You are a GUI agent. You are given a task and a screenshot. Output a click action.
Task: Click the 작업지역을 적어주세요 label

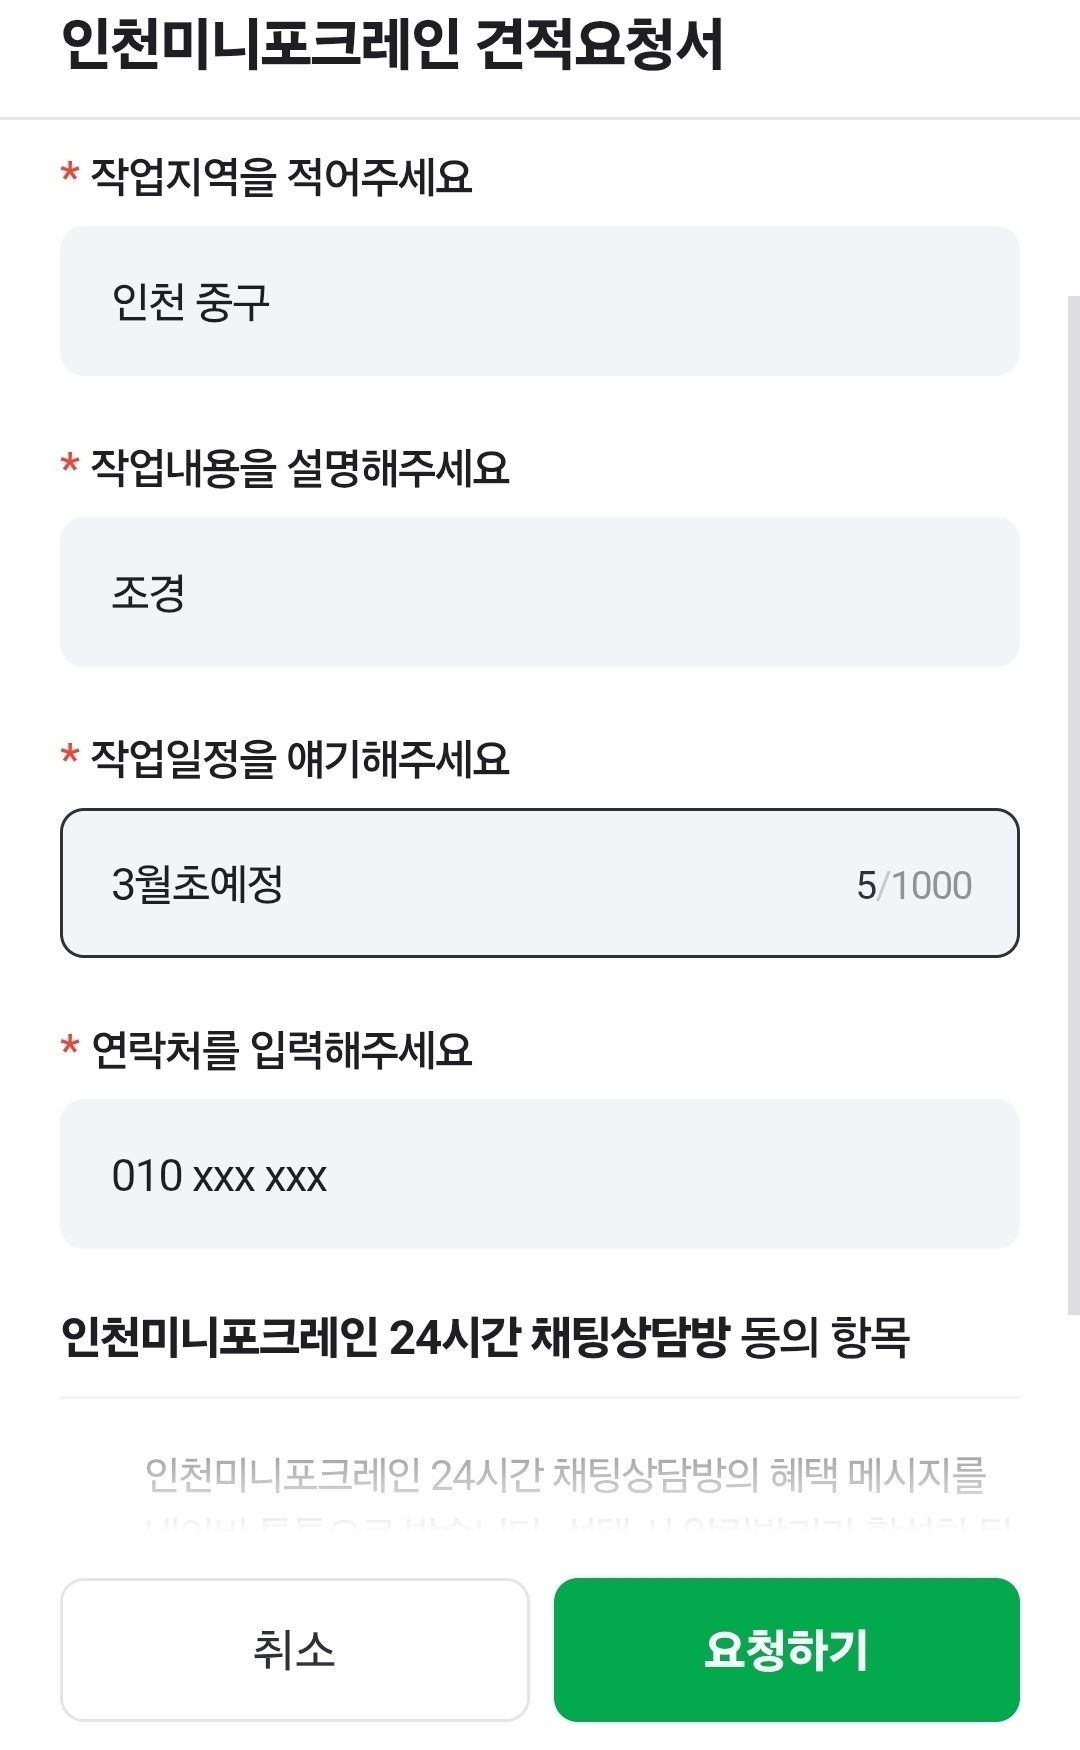281,177
